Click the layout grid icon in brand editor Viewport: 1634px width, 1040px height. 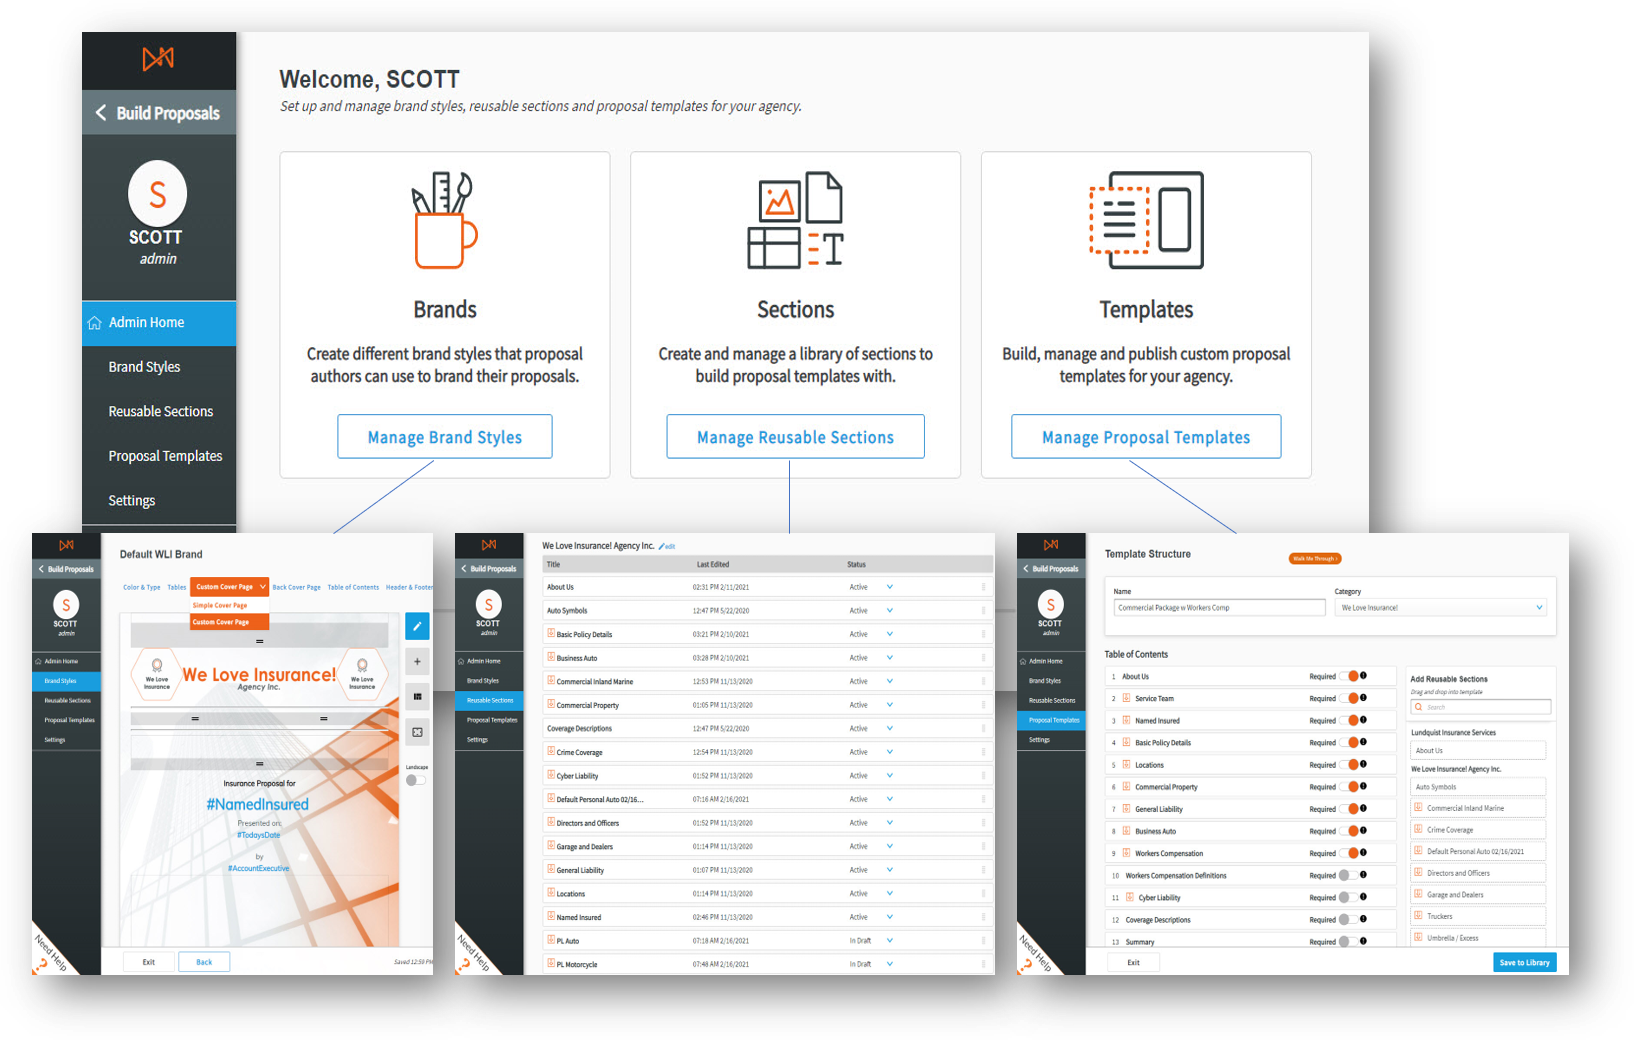coord(417,696)
